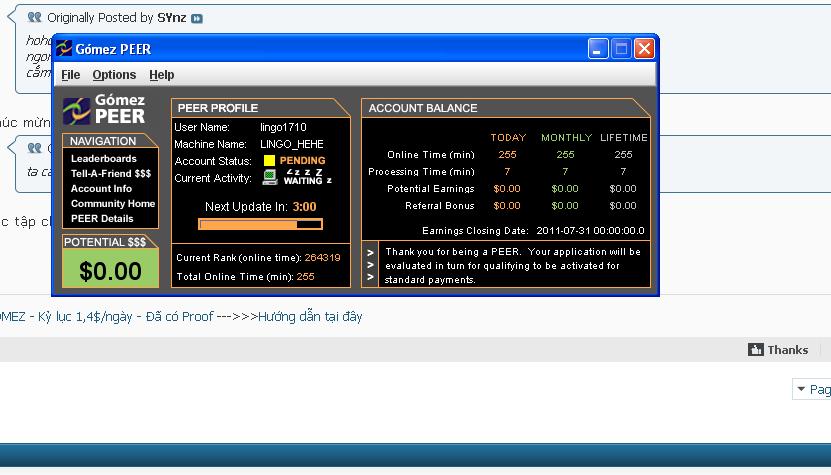Open the page dropdown arrow in forum

(x=801, y=389)
